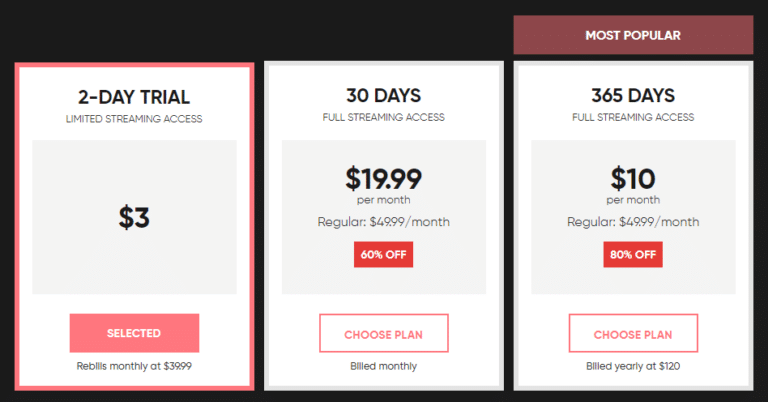
Task: Select the 2-DAY TRIAL heading
Action: [x=134, y=97]
